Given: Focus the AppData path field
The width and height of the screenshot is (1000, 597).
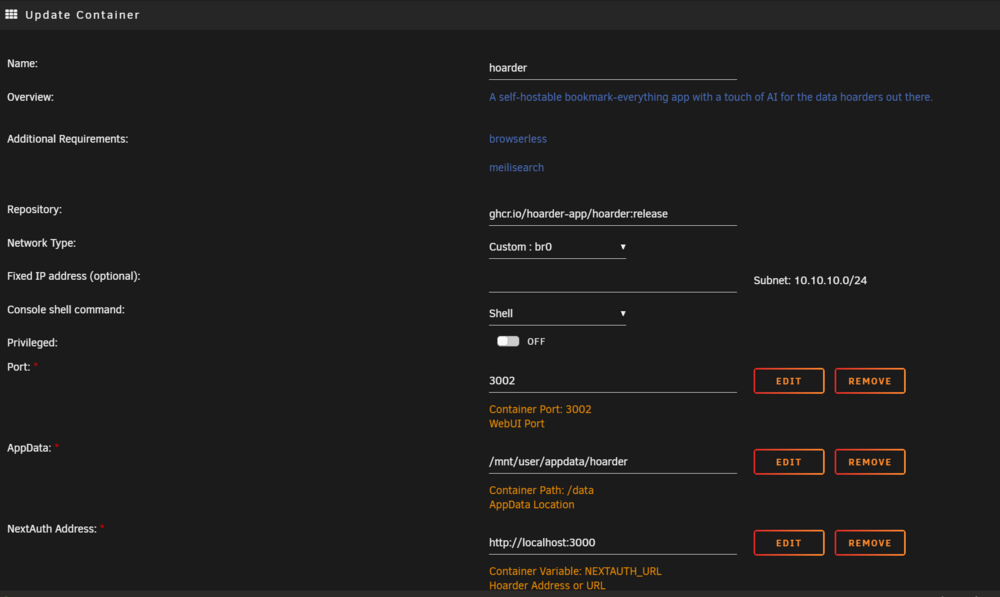Looking at the screenshot, I should 612,462.
